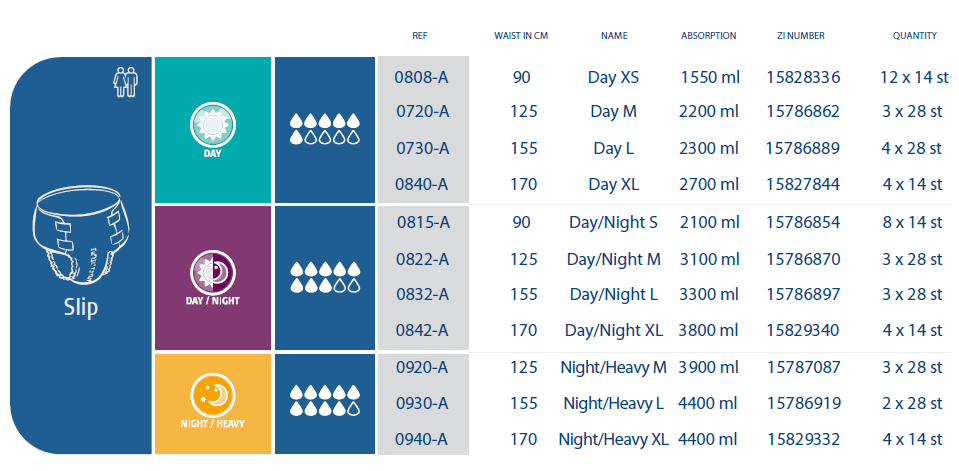Click the Day sun icon
The height and width of the screenshot is (471, 959).
(213, 125)
